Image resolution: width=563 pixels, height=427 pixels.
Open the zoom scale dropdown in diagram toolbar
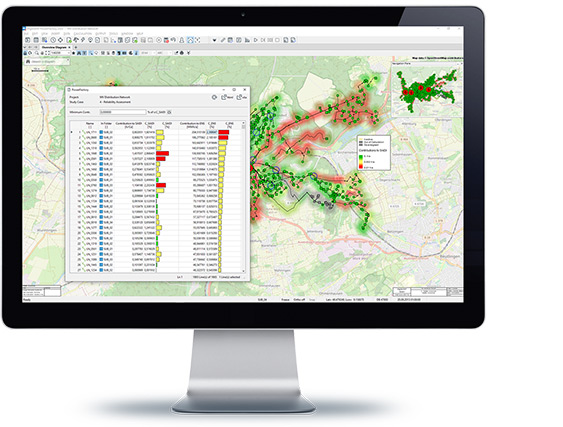click(60, 53)
